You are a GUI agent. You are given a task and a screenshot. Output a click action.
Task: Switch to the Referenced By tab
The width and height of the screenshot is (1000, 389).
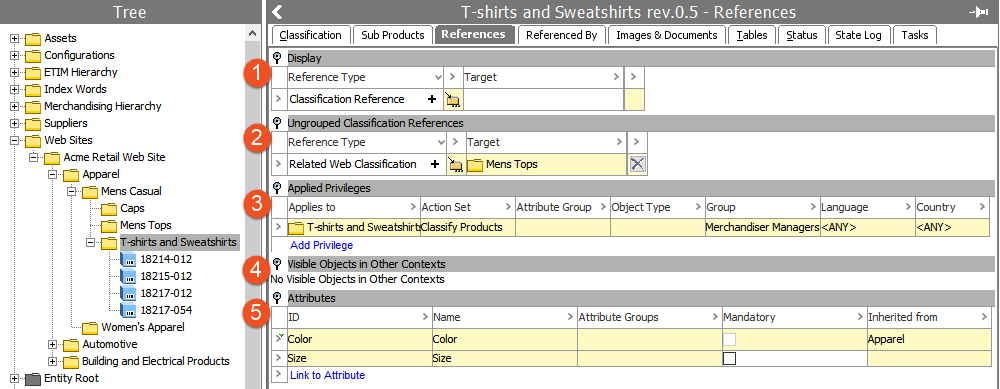point(561,35)
